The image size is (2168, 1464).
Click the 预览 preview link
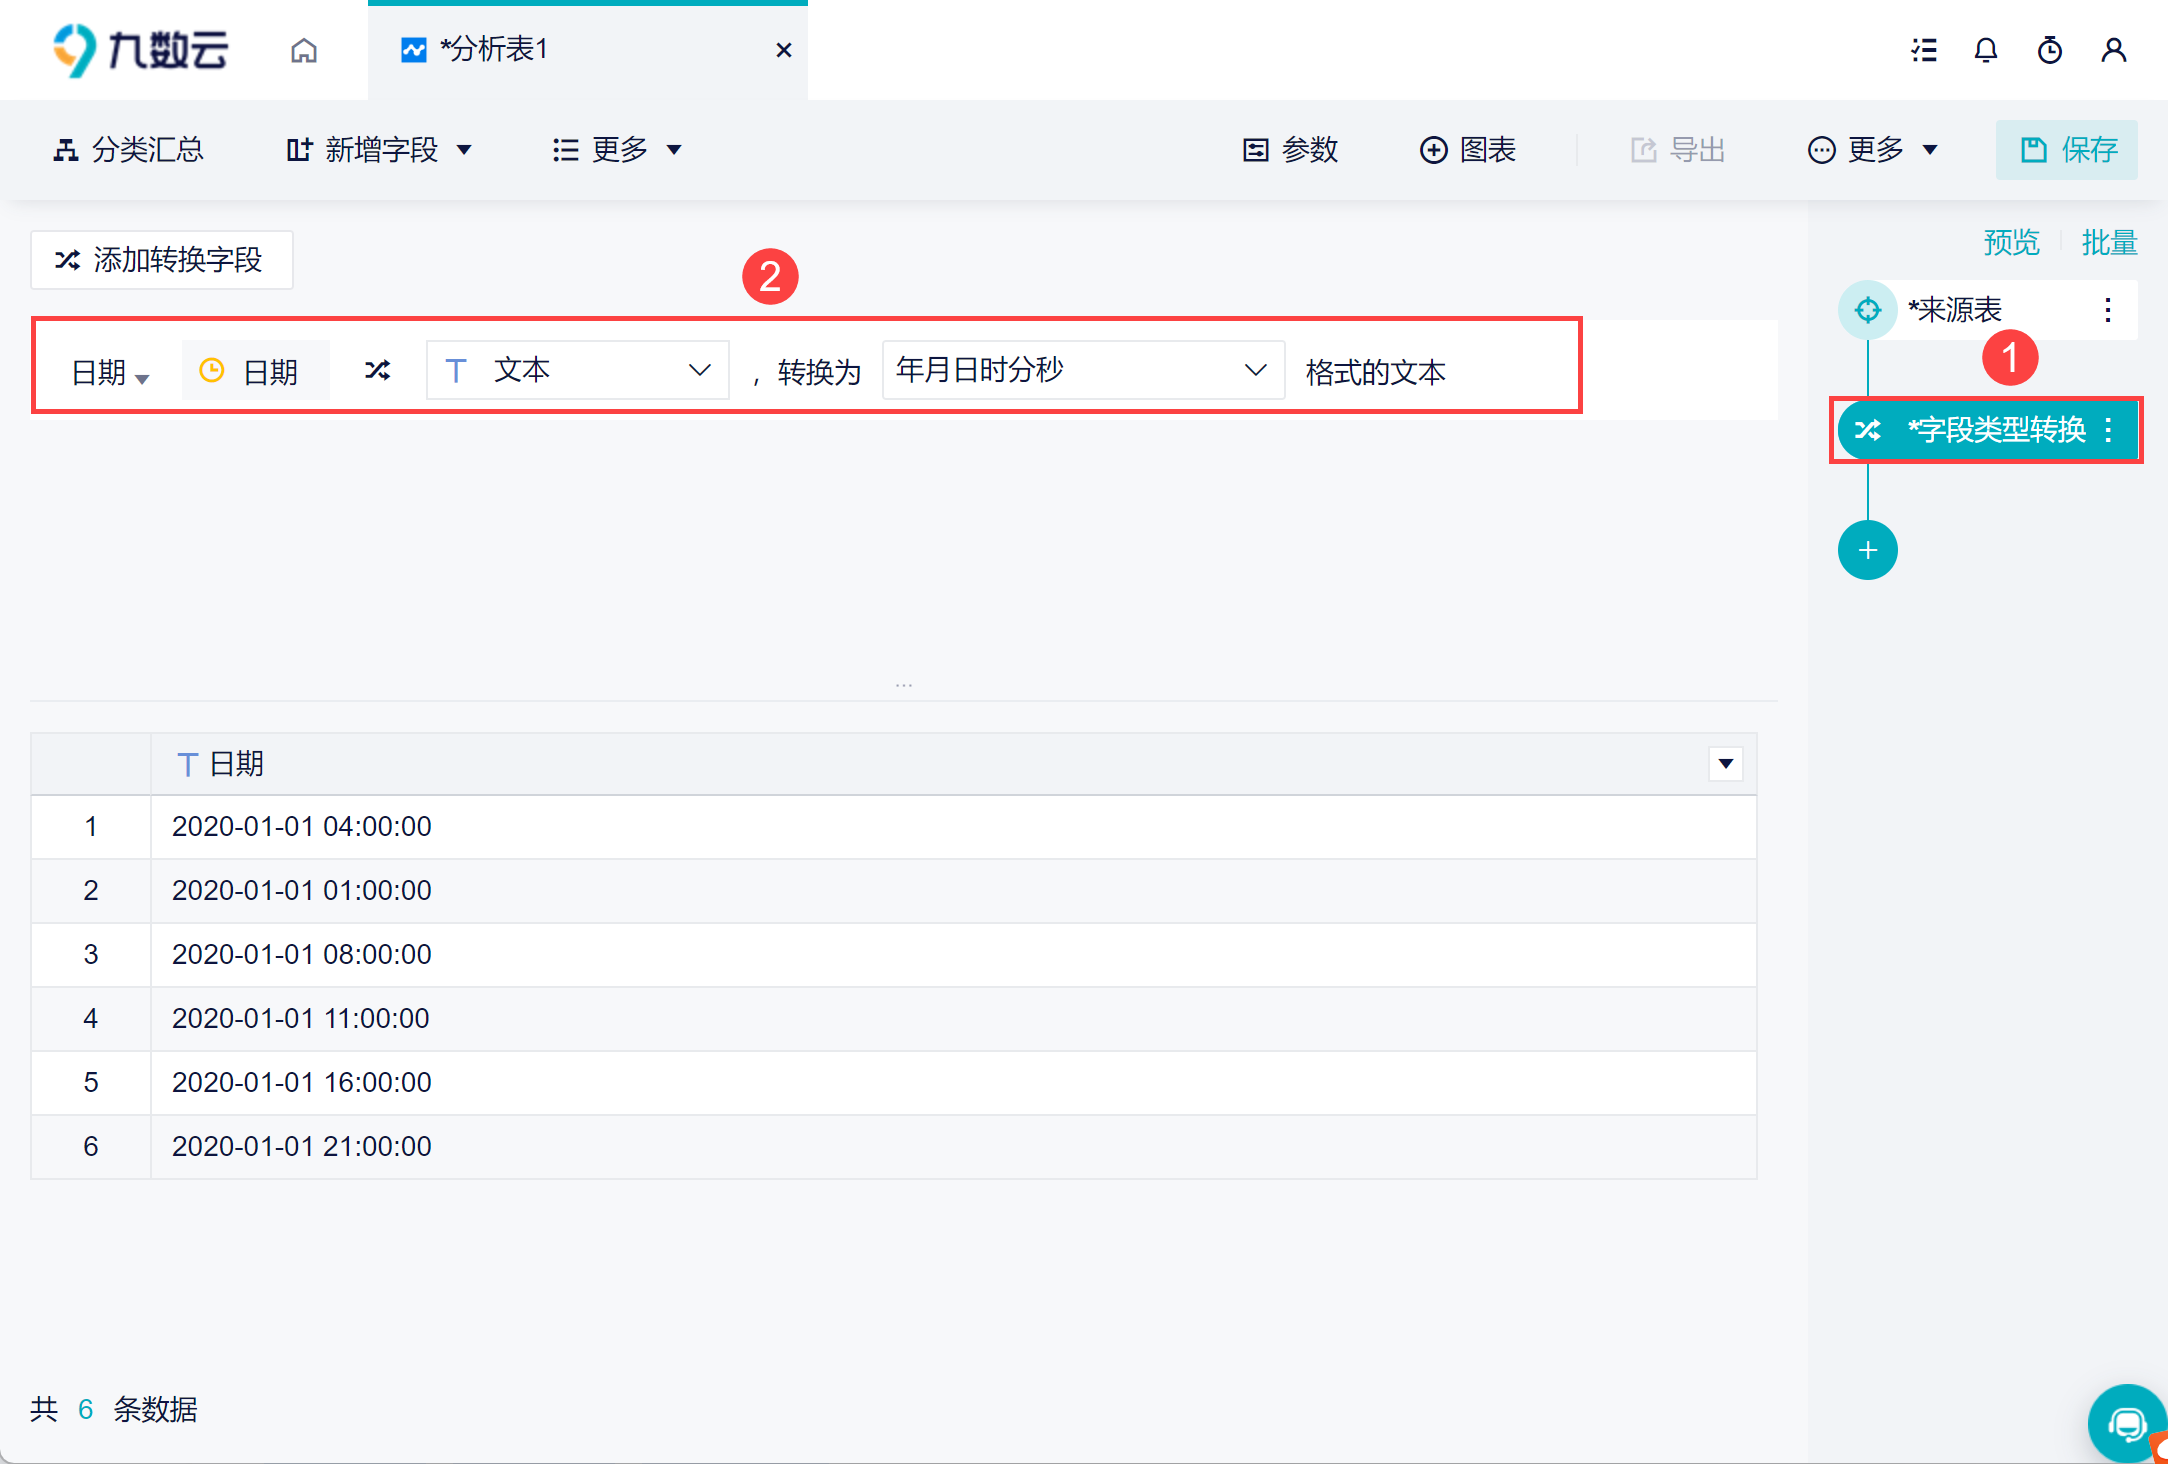pyautogui.click(x=2011, y=242)
